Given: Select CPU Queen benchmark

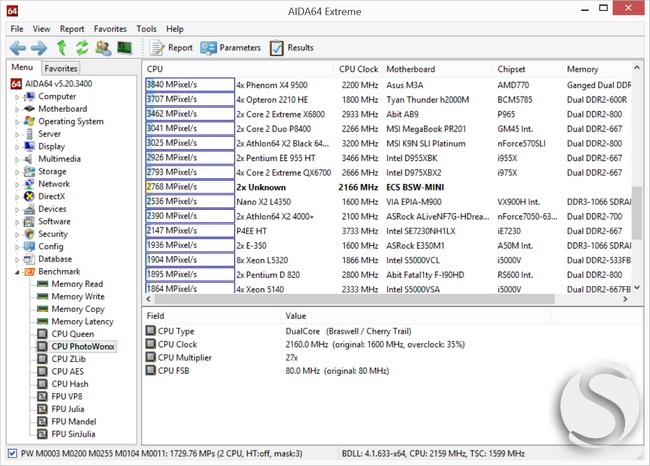Looking at the screenshot, I should [73, 334].
